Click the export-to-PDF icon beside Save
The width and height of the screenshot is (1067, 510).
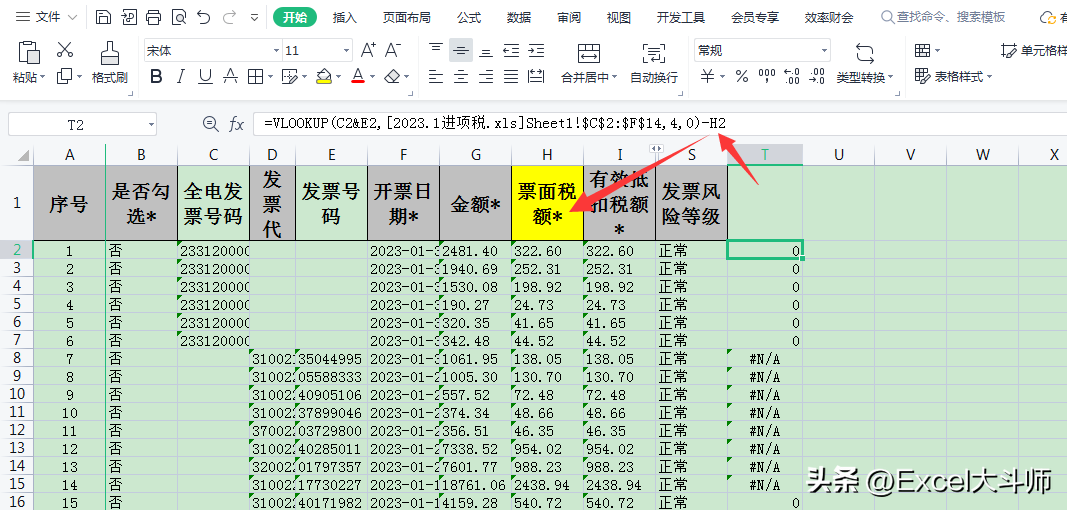[x=129, y=17]
